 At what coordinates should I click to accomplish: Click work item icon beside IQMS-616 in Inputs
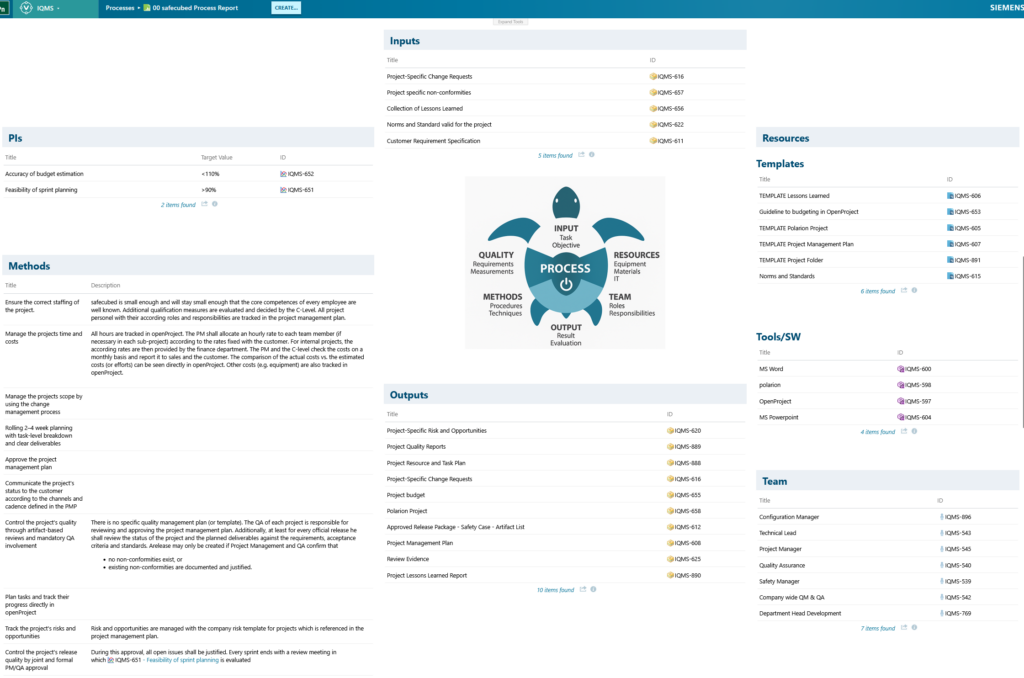coord(653,76)
